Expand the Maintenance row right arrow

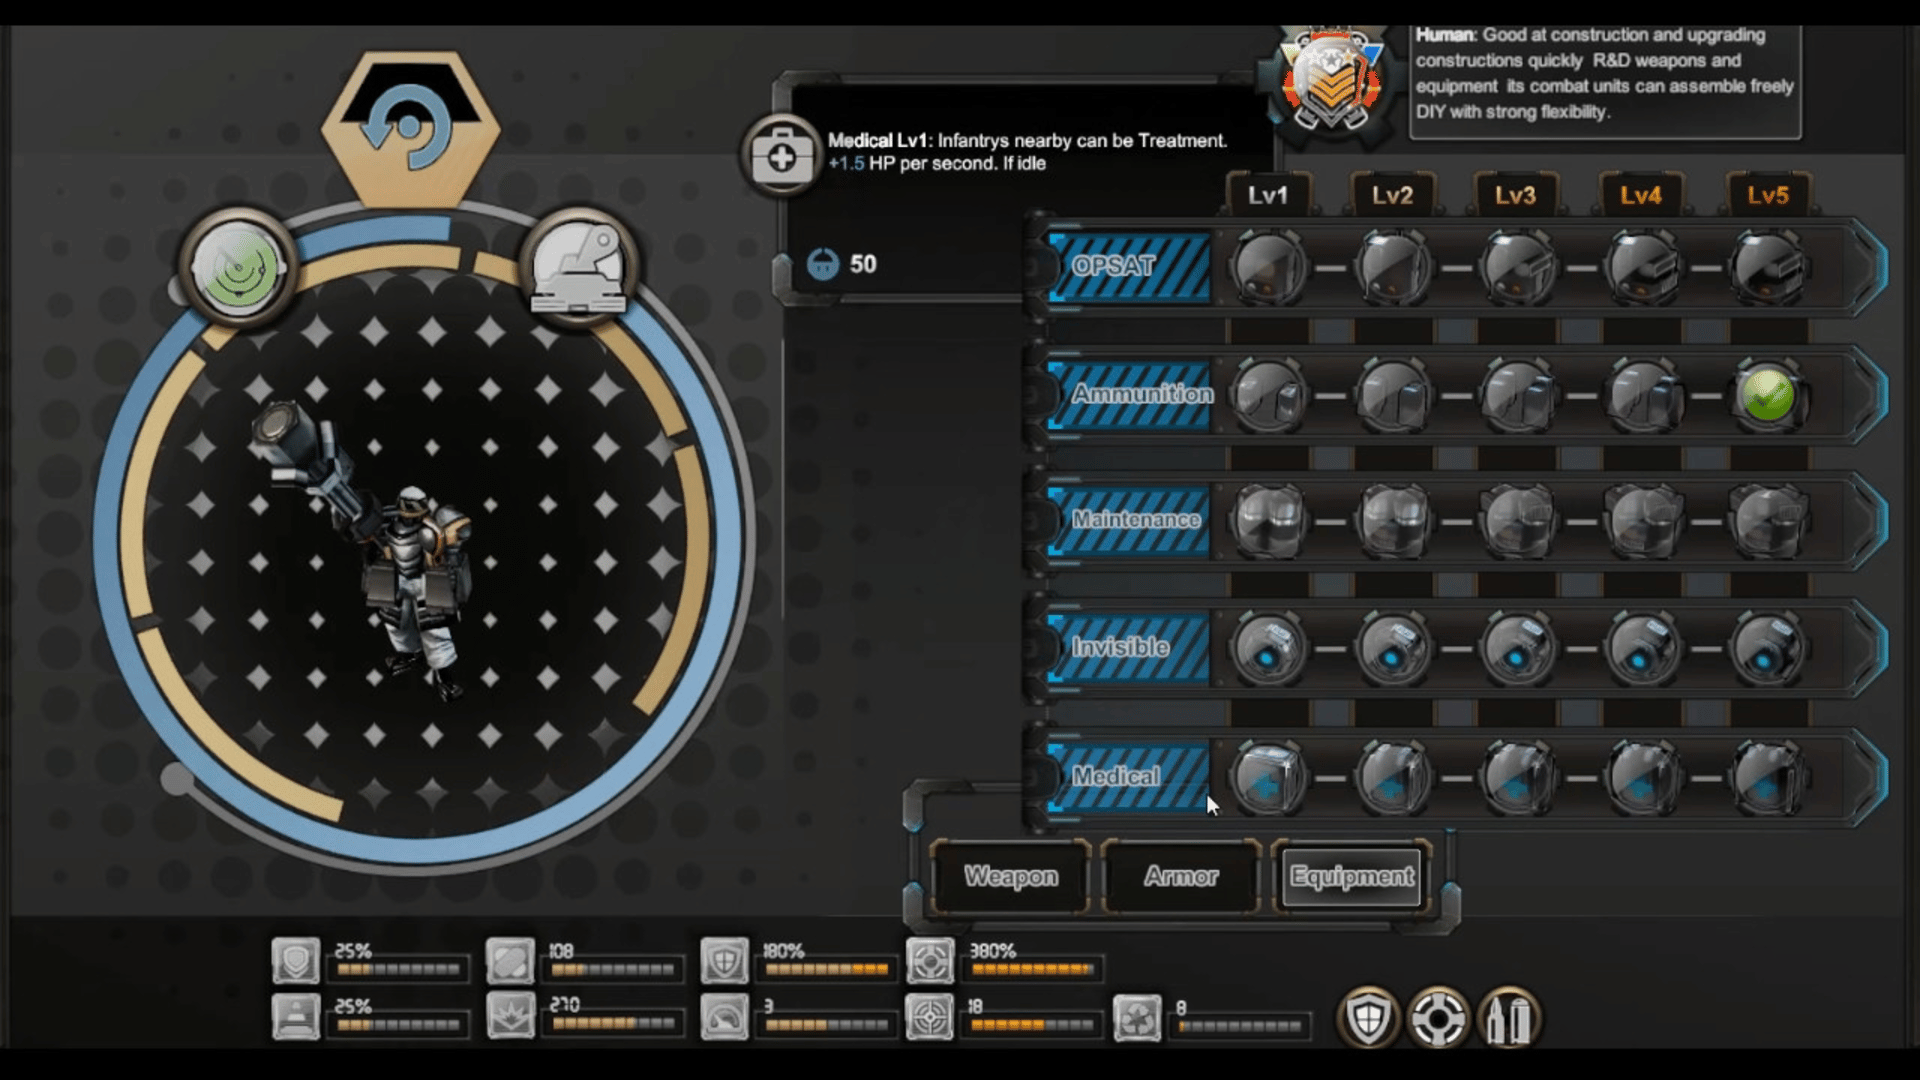1868,521
